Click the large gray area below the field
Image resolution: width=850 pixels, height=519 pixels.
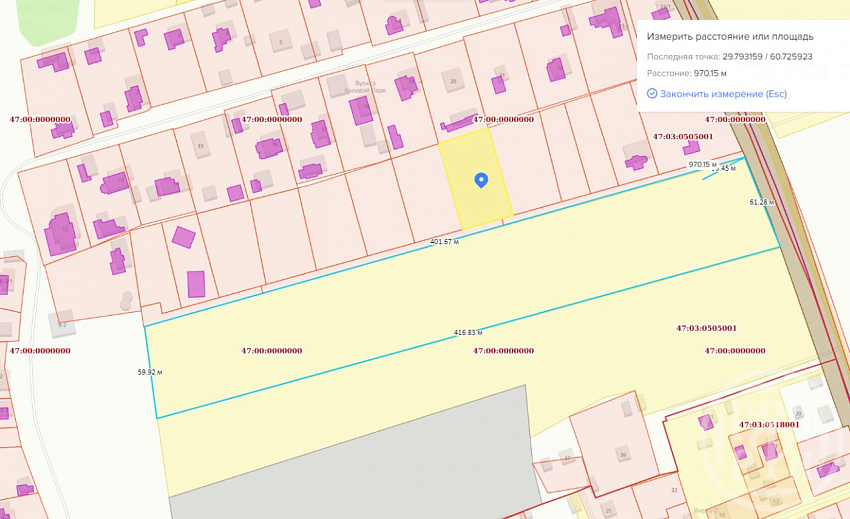point(358,461)
